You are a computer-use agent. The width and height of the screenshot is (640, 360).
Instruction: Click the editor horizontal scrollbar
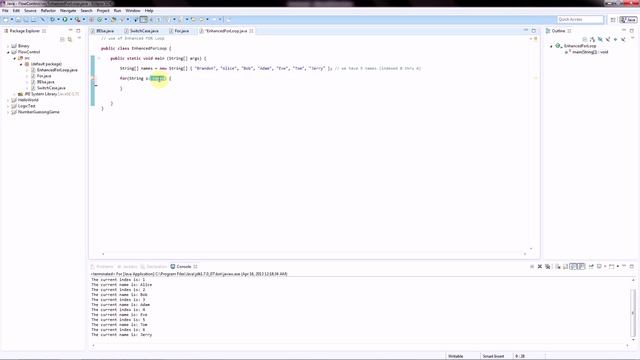[x=314, y=254]
